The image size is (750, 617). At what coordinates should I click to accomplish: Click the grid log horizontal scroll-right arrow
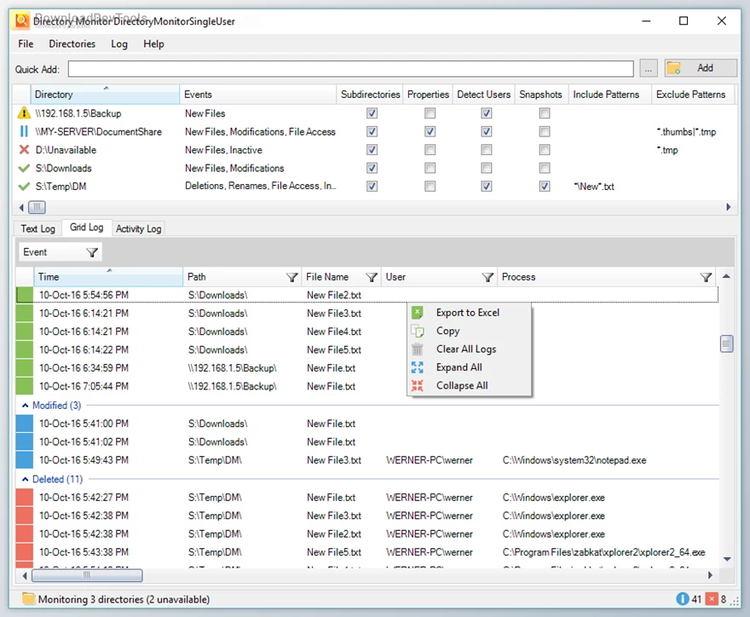pyautogui.click(x=710, y=575)
